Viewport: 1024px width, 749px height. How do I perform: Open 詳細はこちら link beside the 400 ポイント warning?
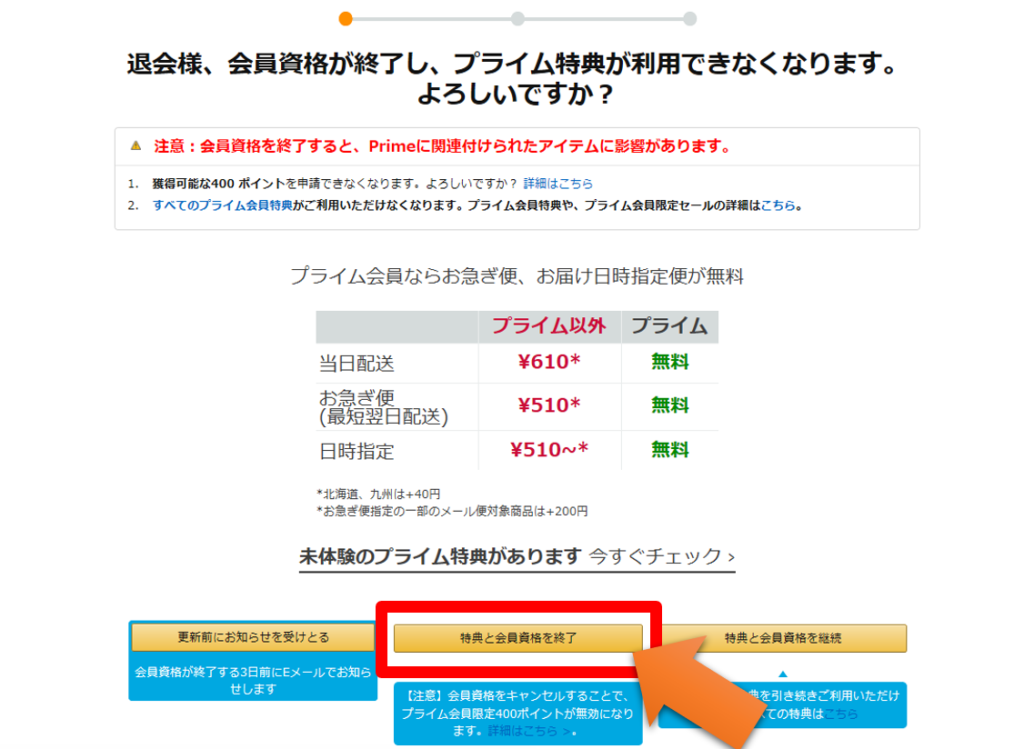click(558, 183)
